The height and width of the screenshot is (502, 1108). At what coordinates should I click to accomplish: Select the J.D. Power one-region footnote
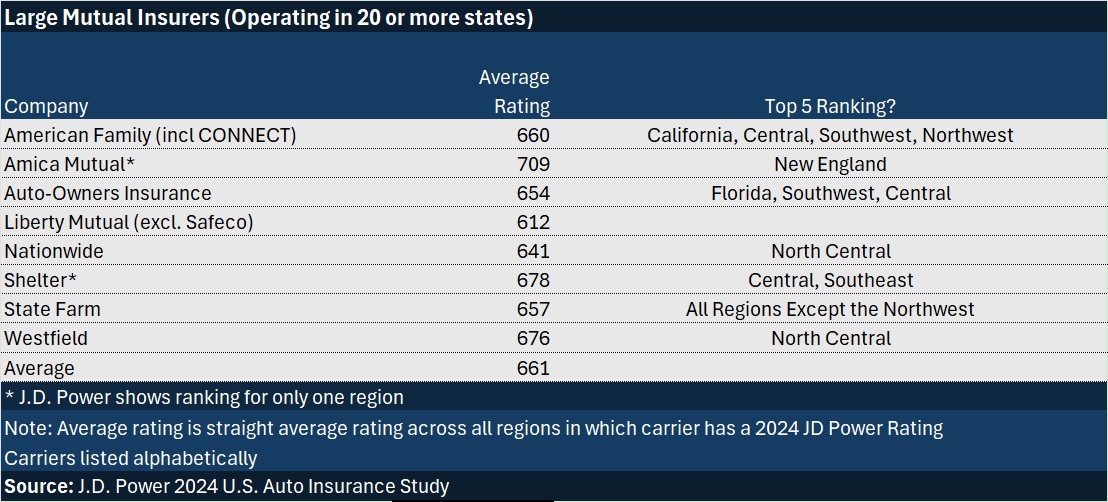pos(204,397)
